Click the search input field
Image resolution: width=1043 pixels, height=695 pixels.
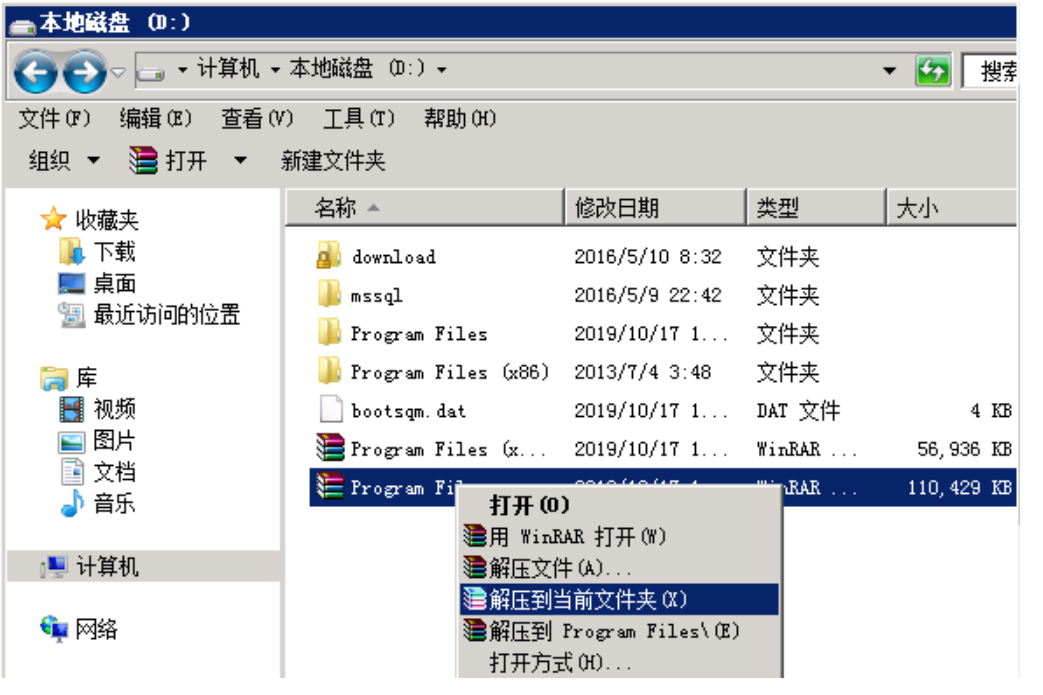(x=989, y=70)
